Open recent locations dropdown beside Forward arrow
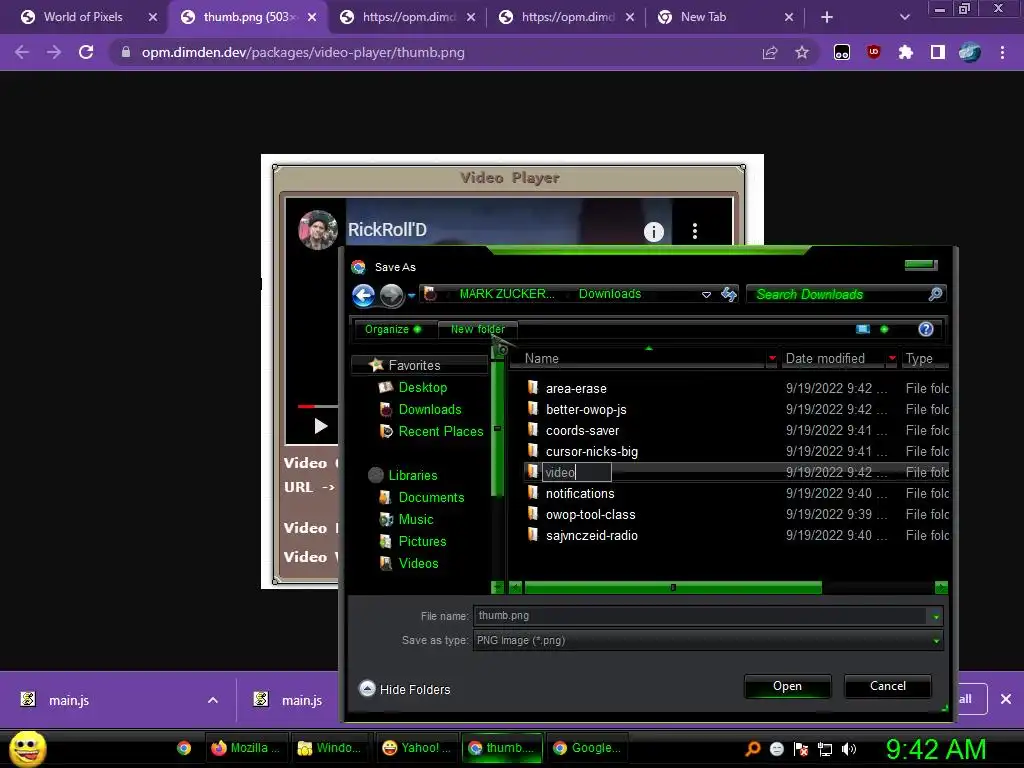This screenshot has width=1024, height=768. click(411, 296)
